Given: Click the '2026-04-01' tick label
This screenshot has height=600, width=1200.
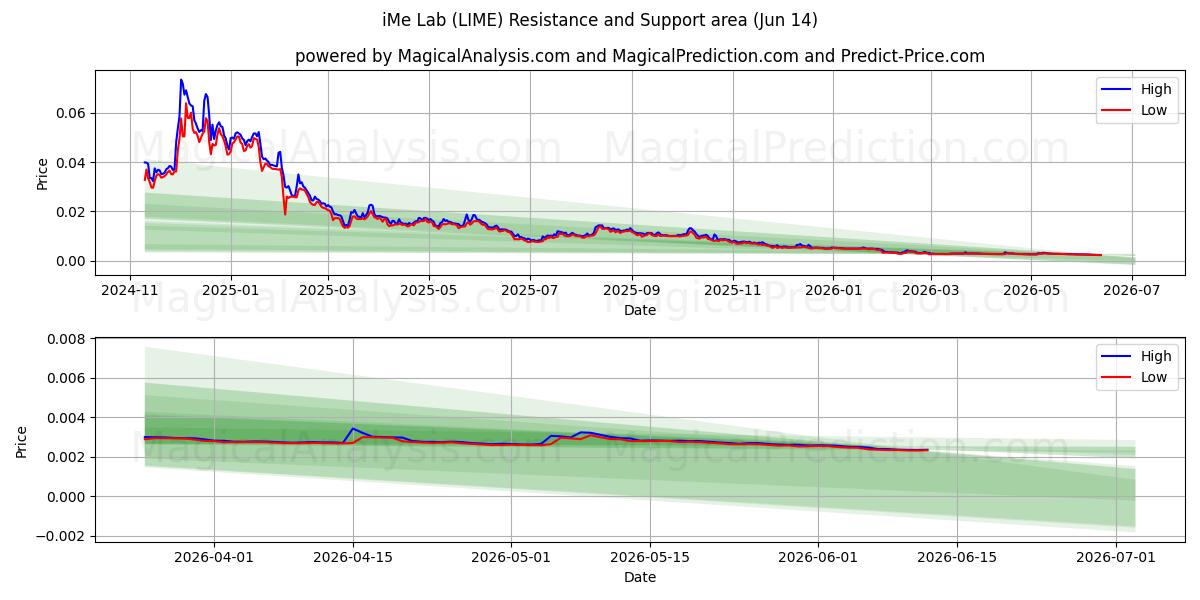Looking at the screenshot, I should tap(214, 557).
